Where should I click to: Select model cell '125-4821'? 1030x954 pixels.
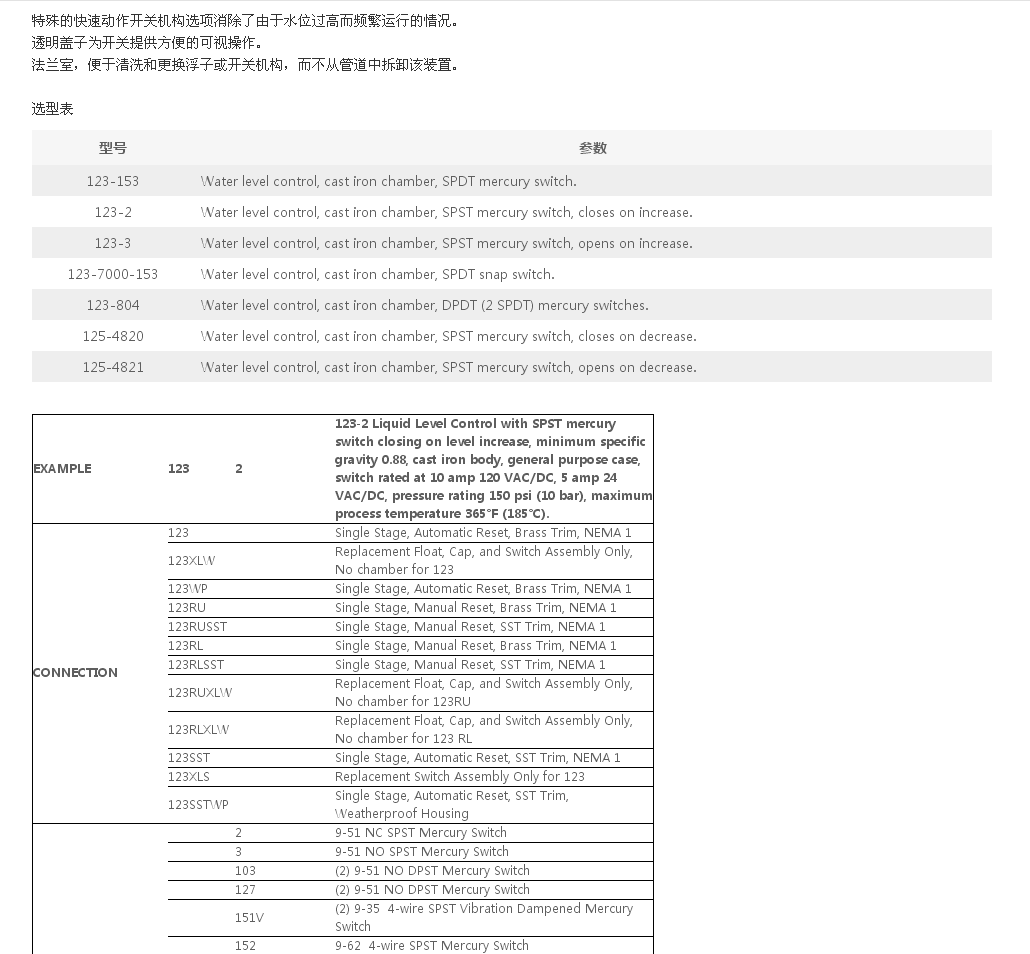pos(112,366)
